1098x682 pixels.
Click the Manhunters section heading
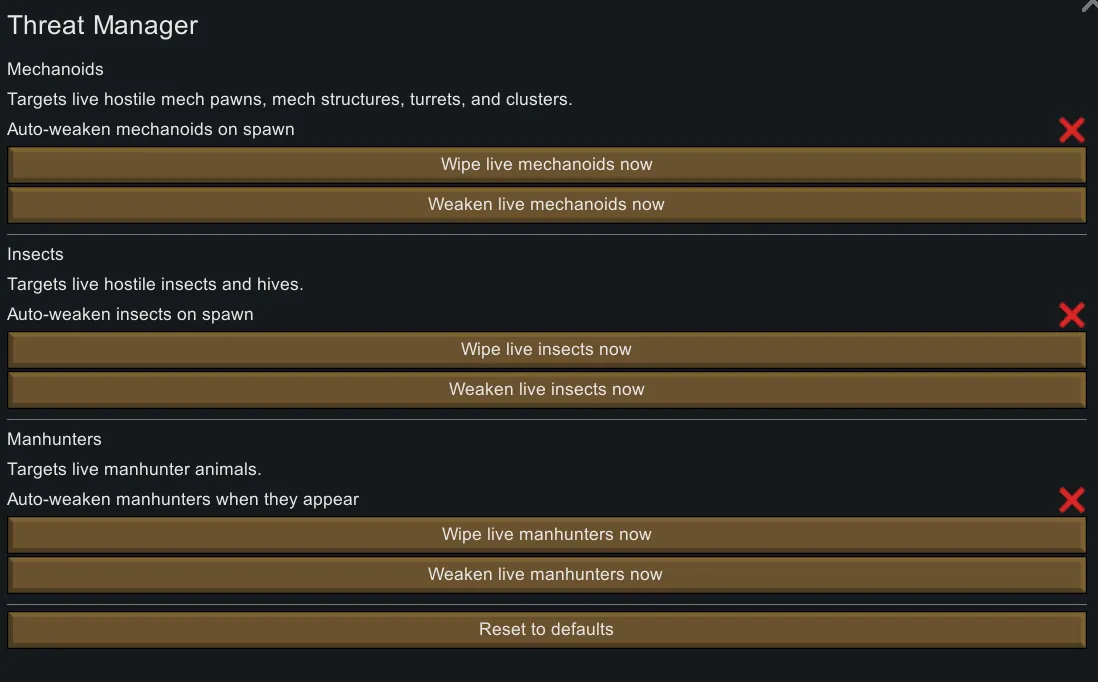click(54, 439)
